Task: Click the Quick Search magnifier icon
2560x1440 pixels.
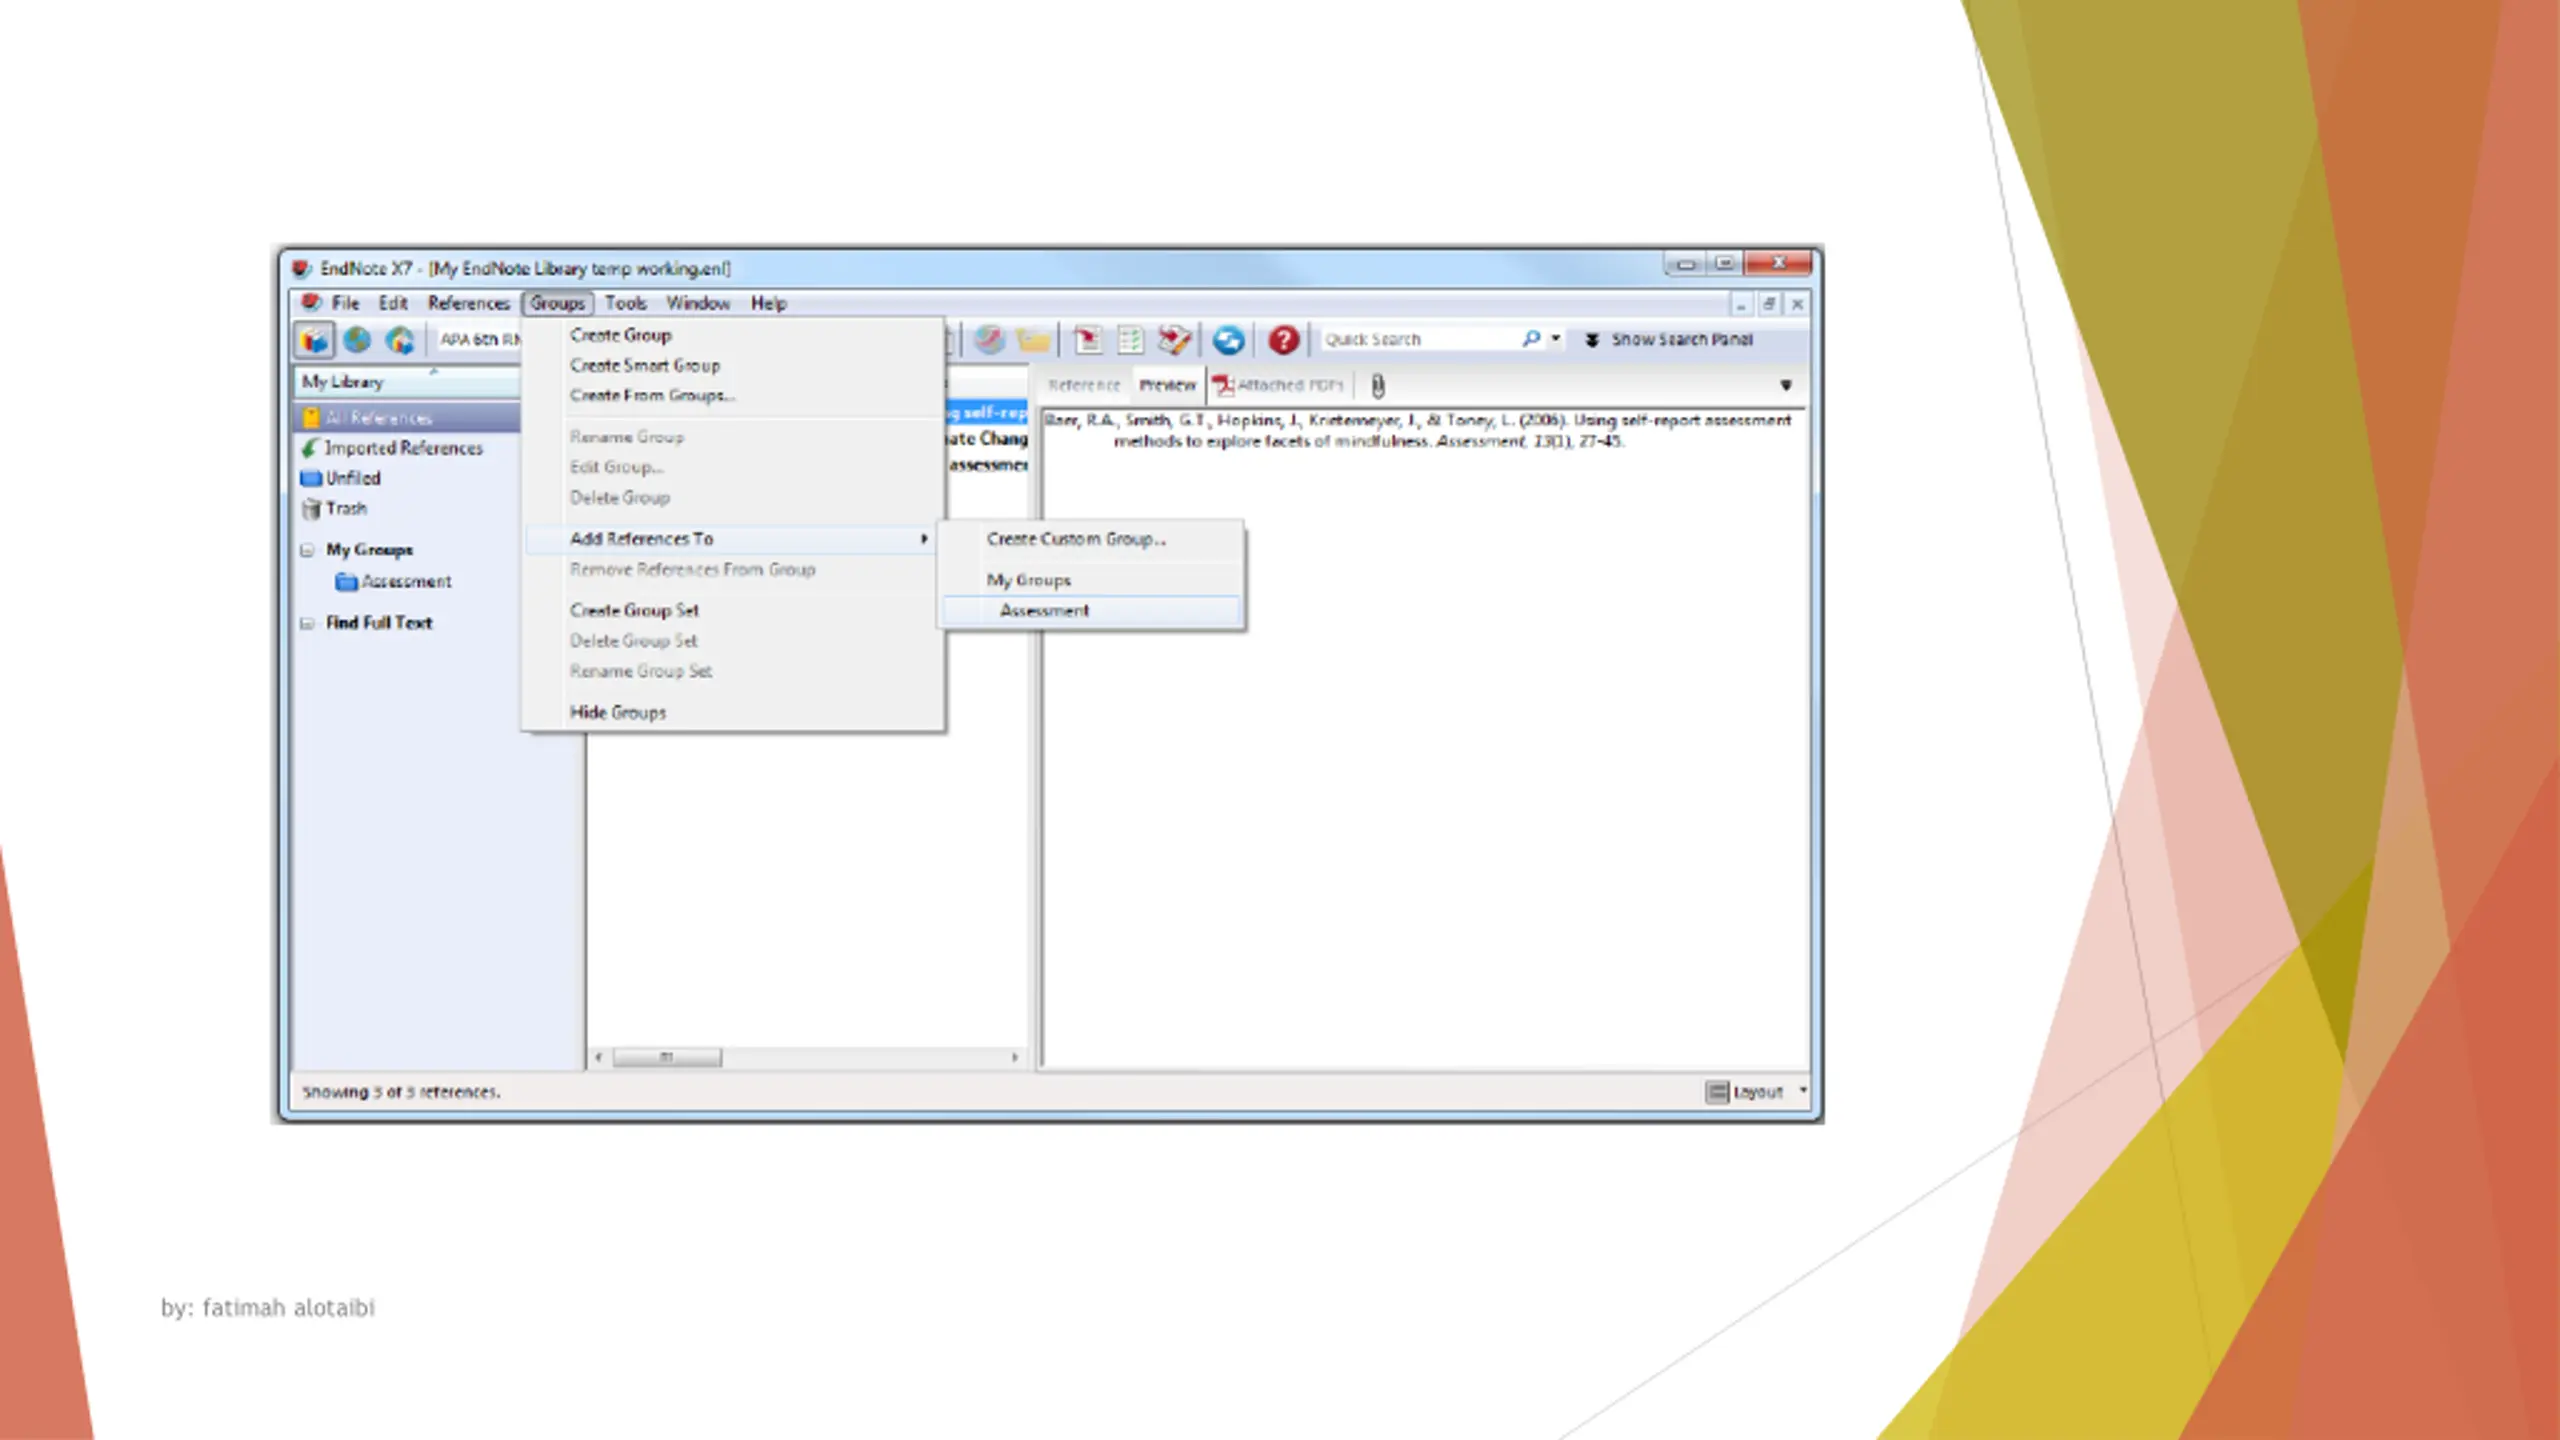Action: pyautogui.click(x=1530, y=339)
